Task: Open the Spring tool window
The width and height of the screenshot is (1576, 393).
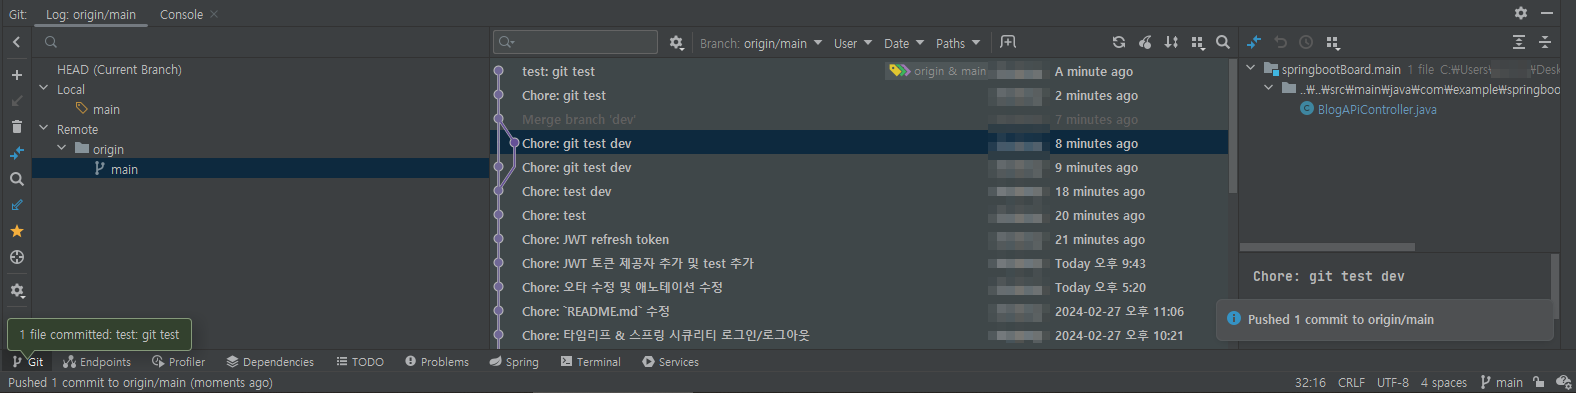Action: (x=514, y=362)
